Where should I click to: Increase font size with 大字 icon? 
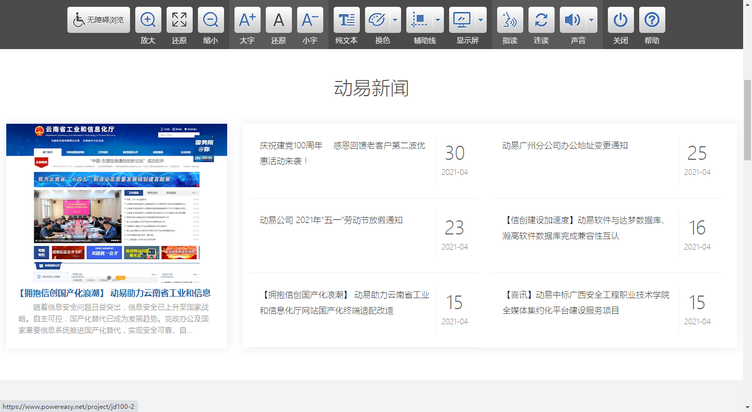[x=247, y=20]
